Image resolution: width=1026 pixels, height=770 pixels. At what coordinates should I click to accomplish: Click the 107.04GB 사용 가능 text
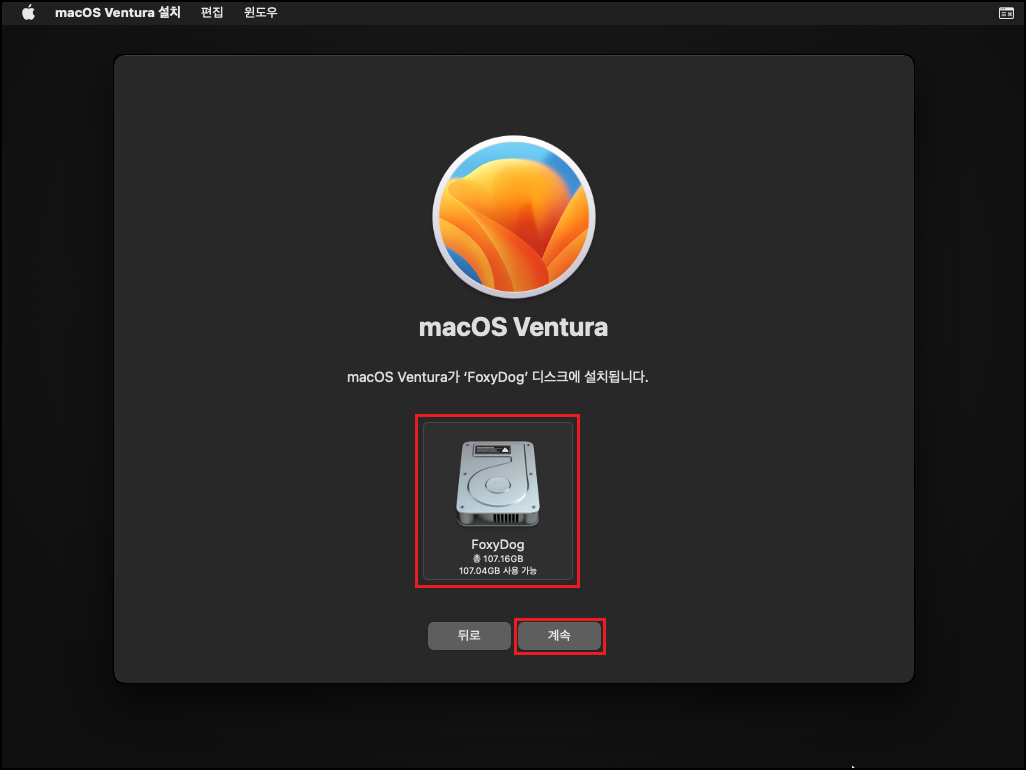498,570
